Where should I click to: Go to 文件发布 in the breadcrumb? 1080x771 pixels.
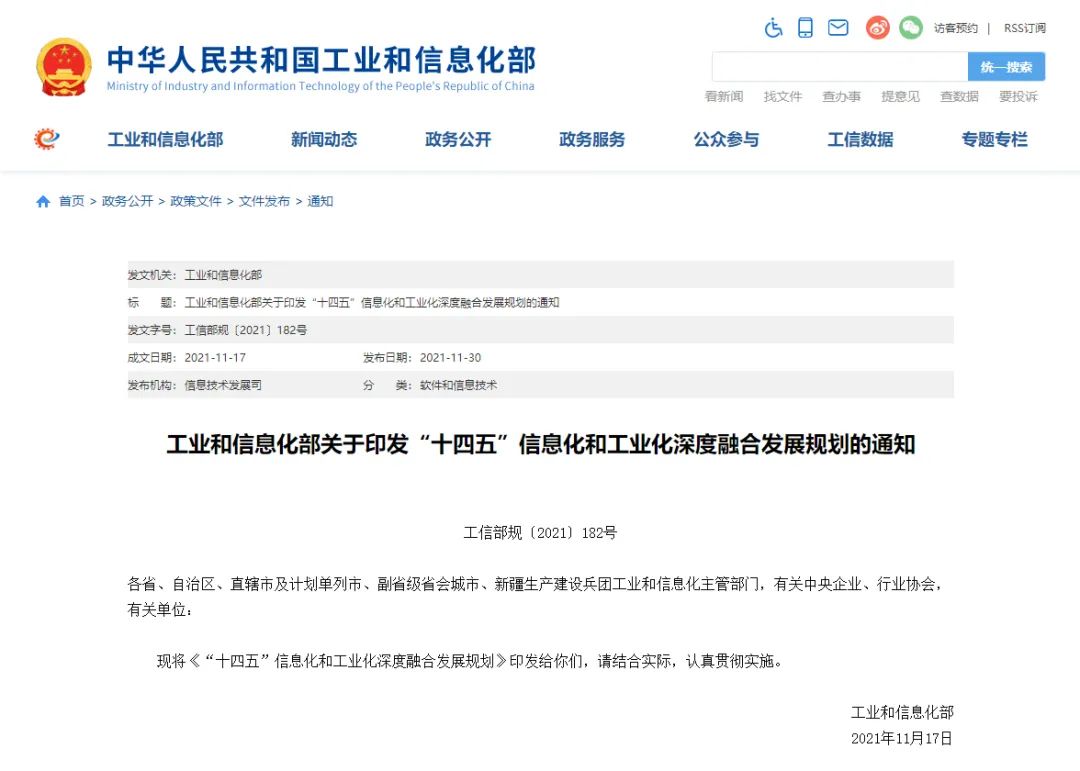click(264, 201)
